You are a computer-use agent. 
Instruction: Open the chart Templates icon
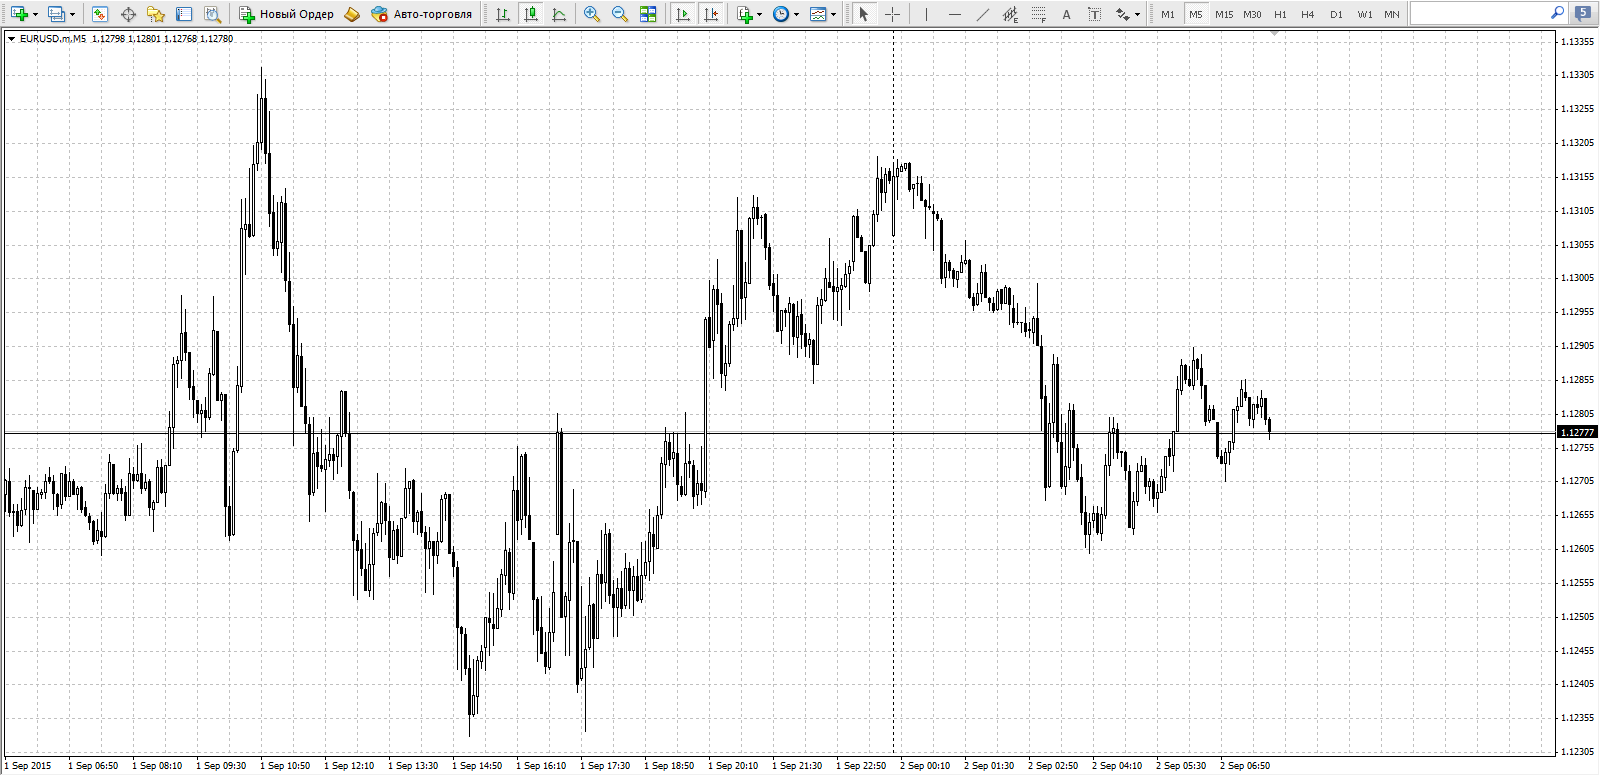pos(818,14)
